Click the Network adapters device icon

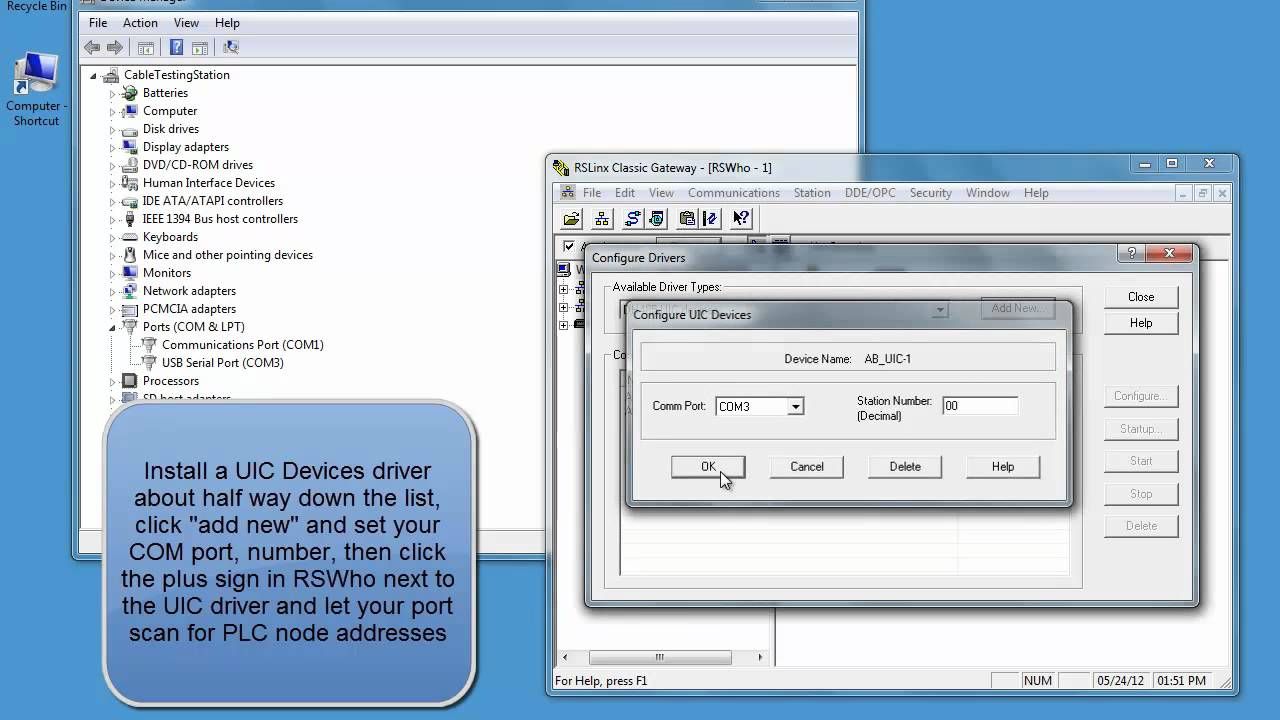pyautogui.click(x=130, y=291)
